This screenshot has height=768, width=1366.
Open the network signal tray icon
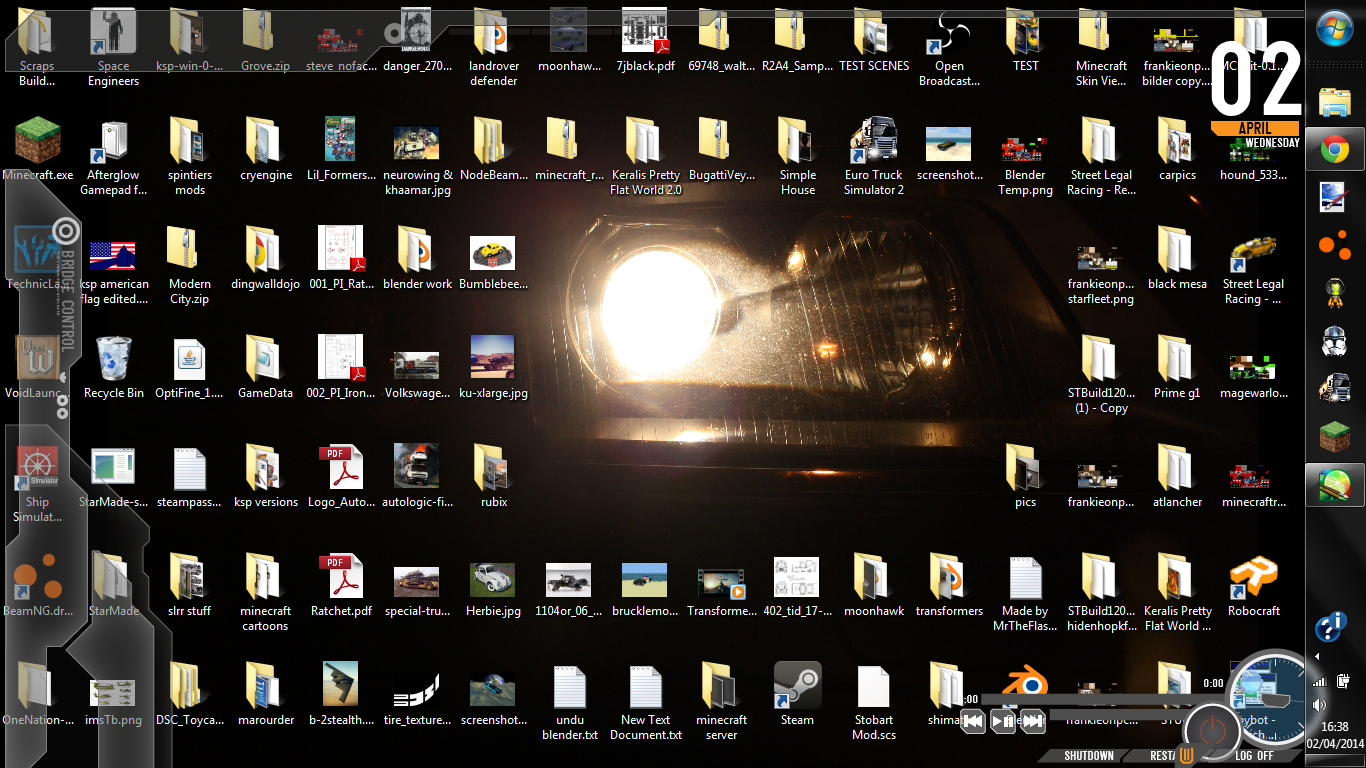(x=1319, y=681)
